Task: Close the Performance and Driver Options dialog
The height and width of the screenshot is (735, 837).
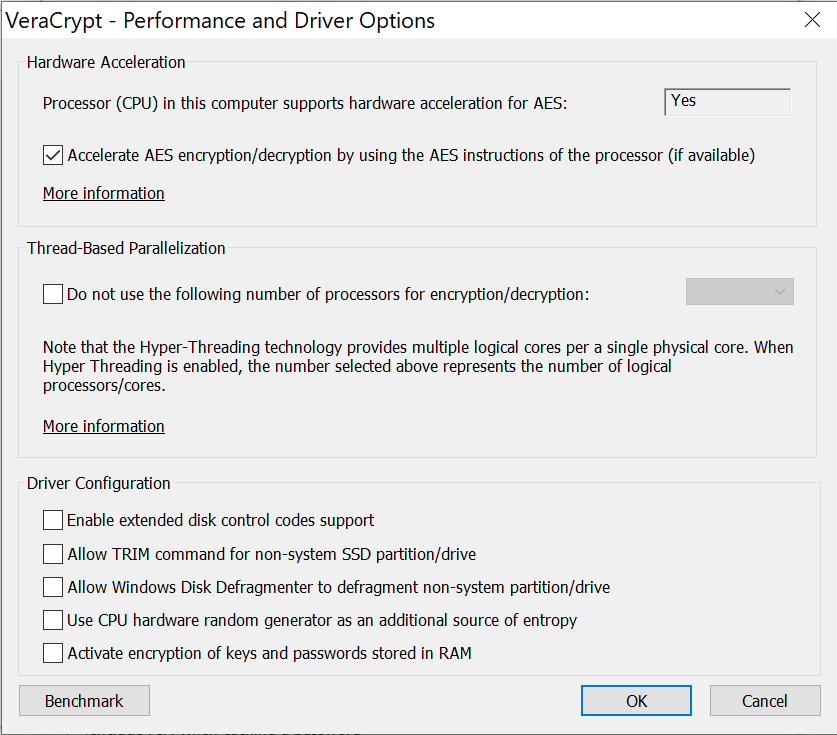Action: tap(812, 20)
